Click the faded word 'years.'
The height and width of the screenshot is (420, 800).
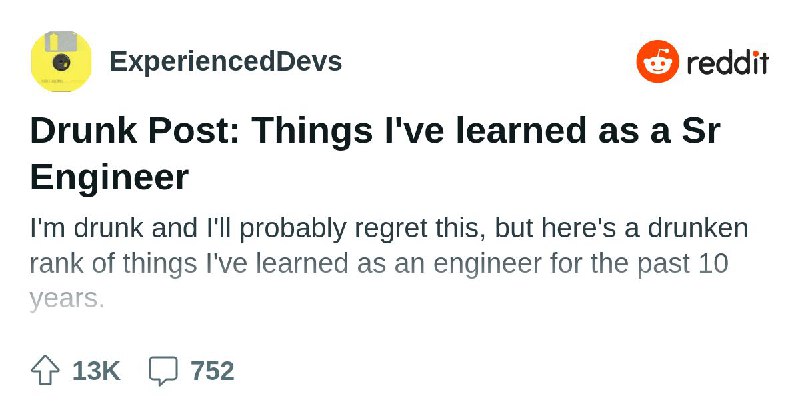(x=67, y=299)
